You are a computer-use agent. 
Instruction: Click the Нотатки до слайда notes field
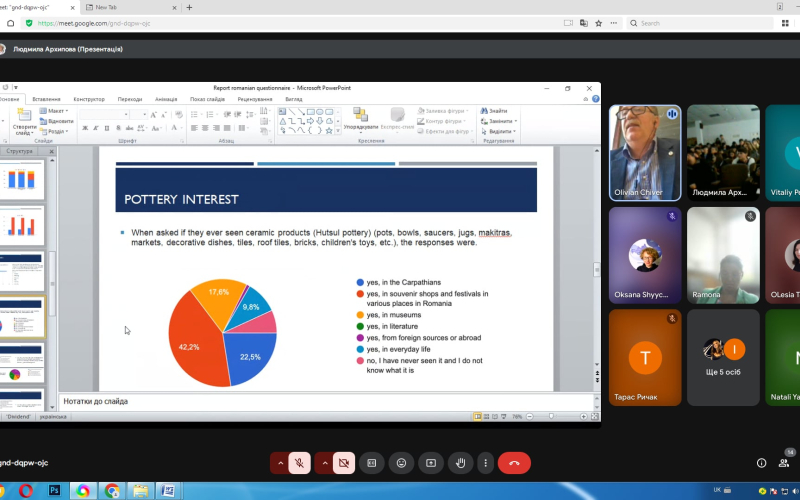(326, 402)
